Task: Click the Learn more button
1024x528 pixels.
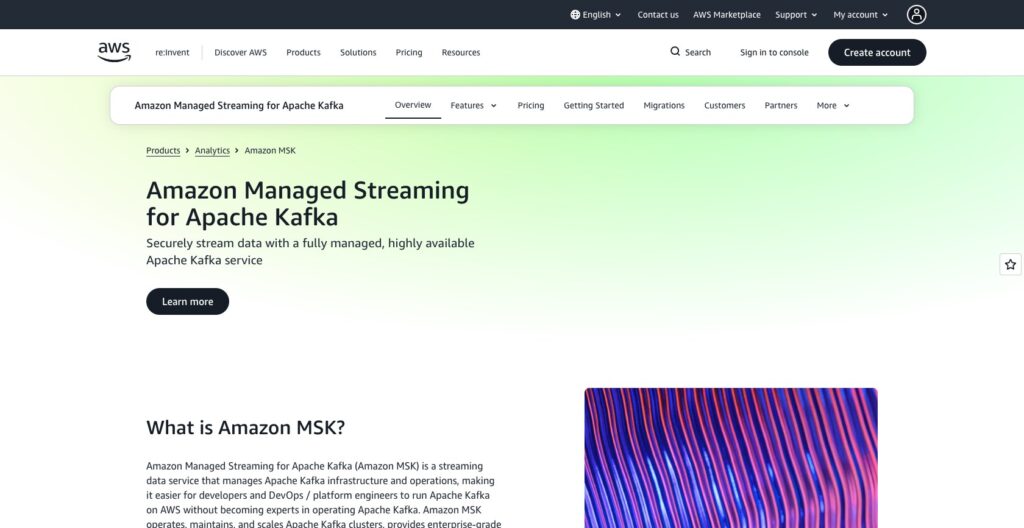Action: 187,301
